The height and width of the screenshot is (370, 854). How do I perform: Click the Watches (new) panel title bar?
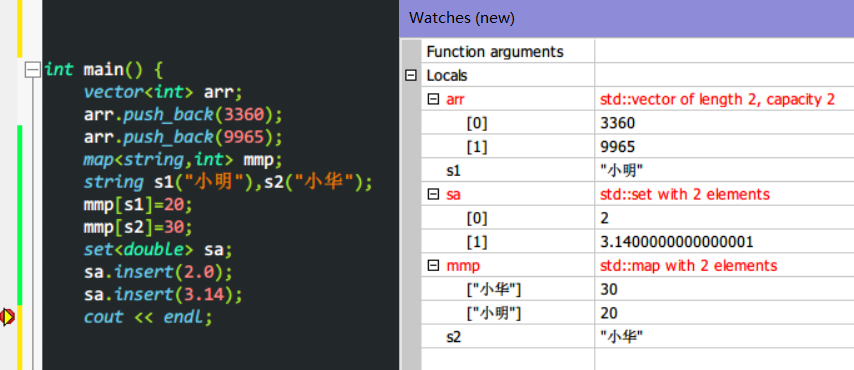626,18
